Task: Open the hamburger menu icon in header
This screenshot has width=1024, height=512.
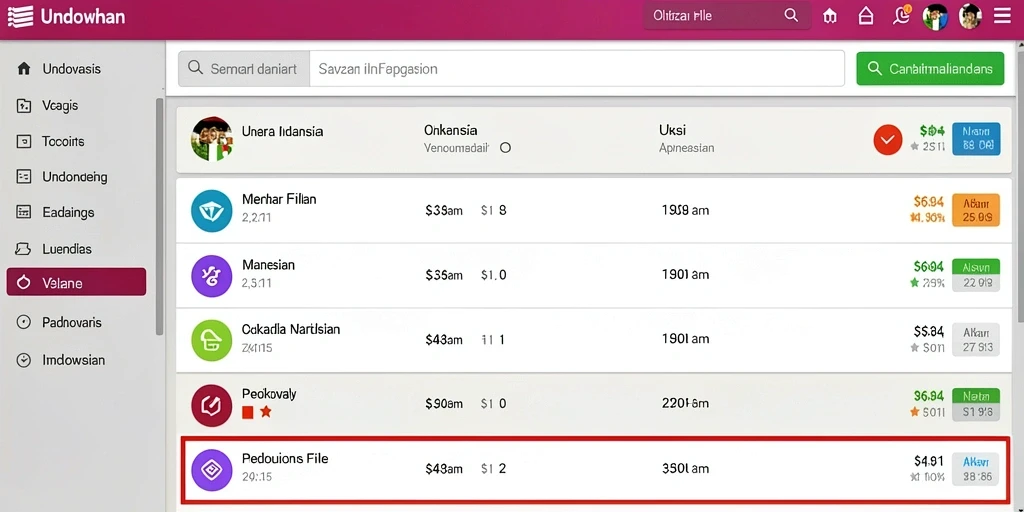Action: (1002, 16)
